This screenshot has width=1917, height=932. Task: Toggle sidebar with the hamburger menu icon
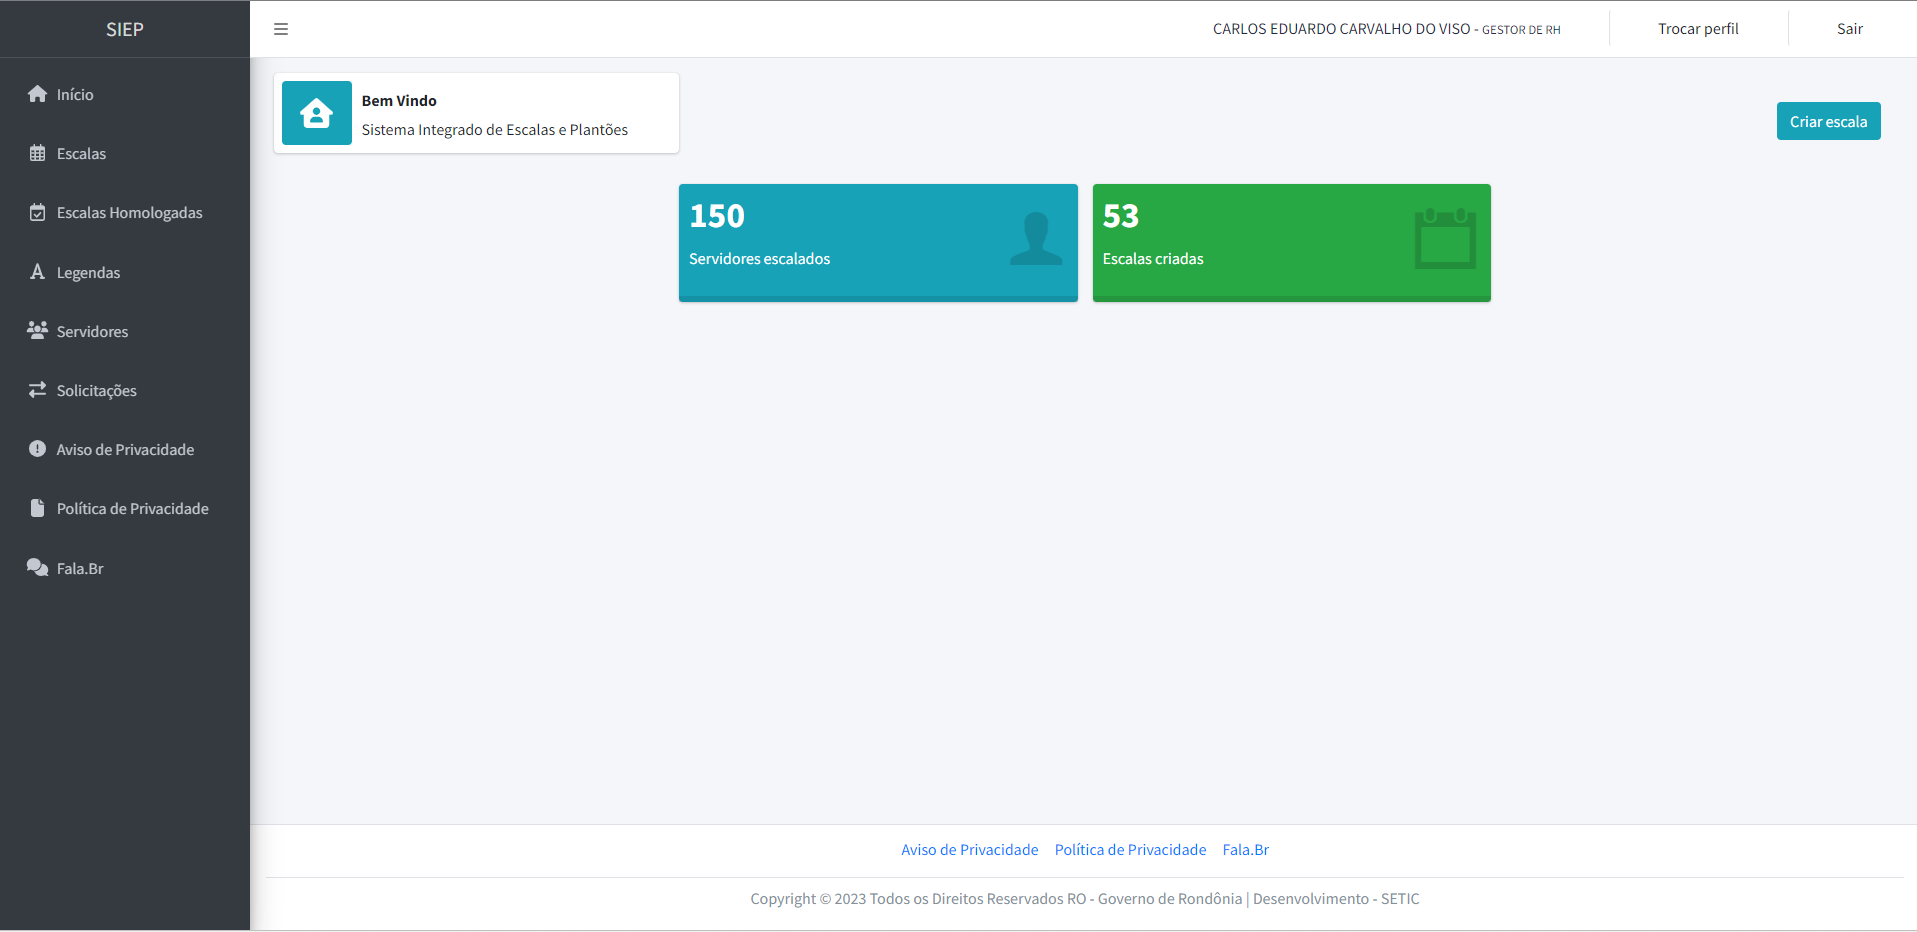pos(281,29)
